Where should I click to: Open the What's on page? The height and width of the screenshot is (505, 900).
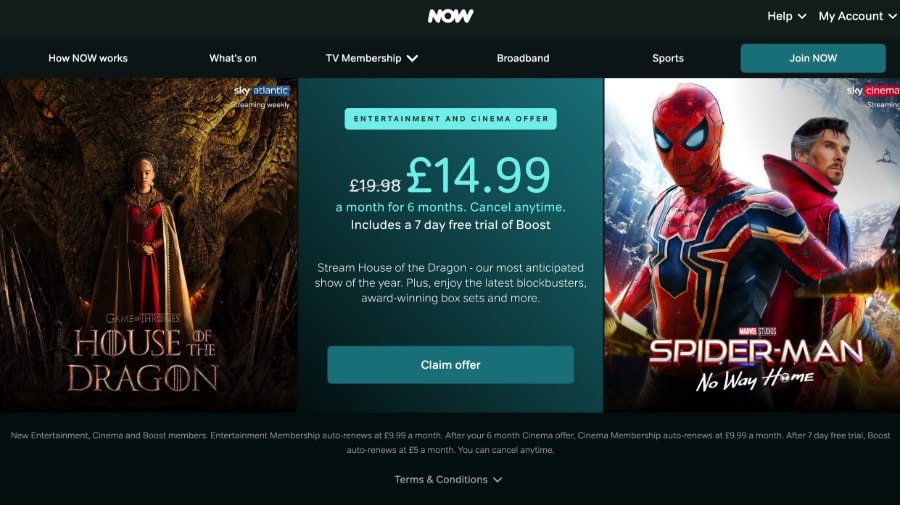(x=232, y=58)
